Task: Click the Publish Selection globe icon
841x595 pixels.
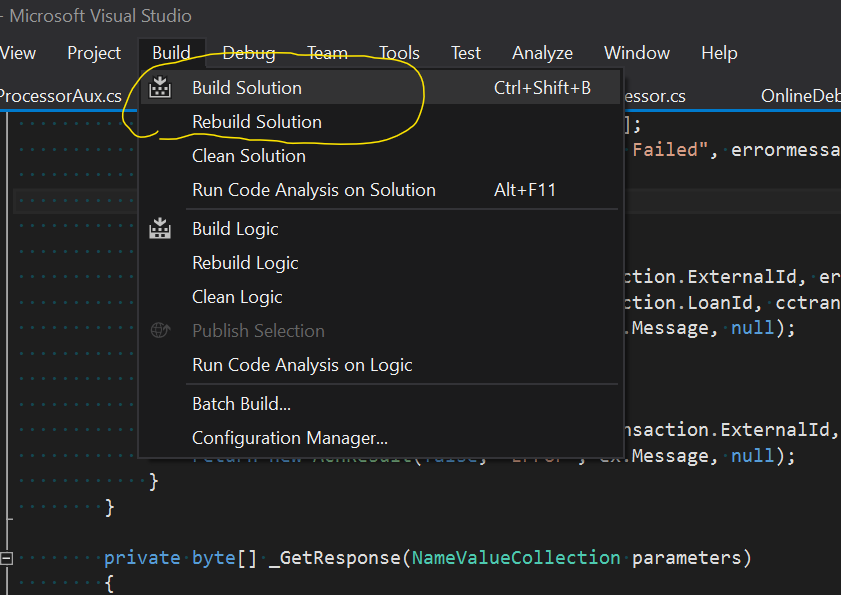Action: pos(160,331)
